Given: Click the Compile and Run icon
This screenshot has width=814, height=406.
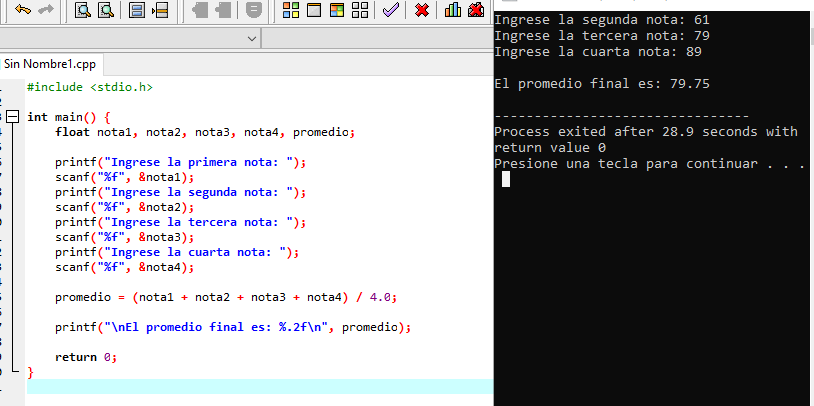Looking at the screenshot, I should pos(337,10).
